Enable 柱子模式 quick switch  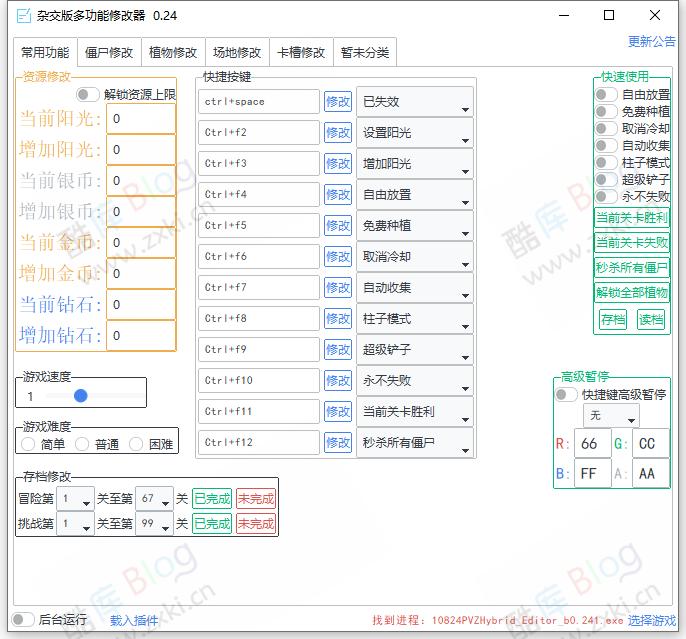pyautogui.click(x=606, y=162)
